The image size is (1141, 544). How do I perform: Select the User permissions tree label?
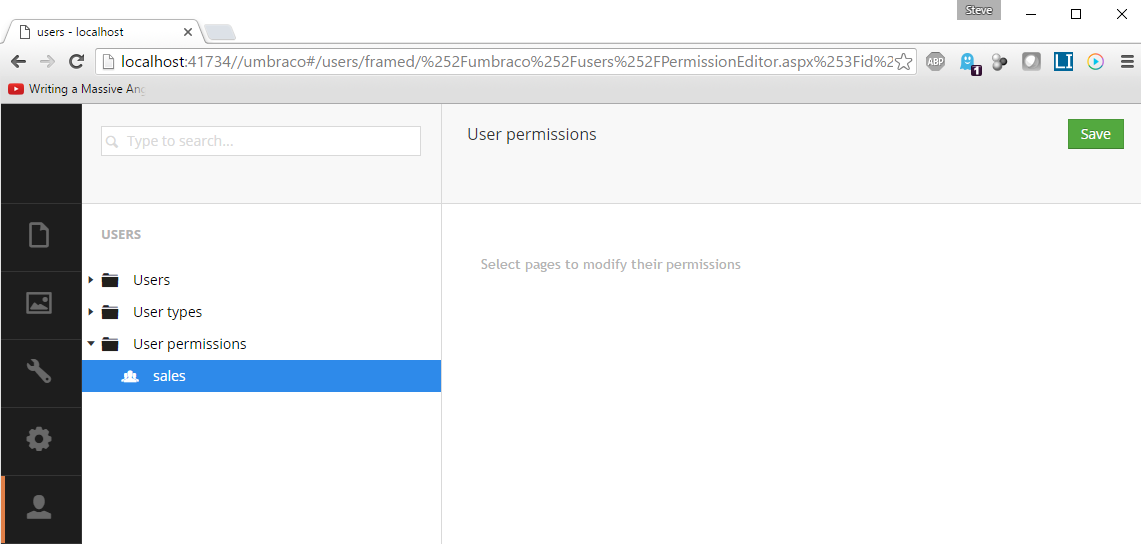(189, 344)
